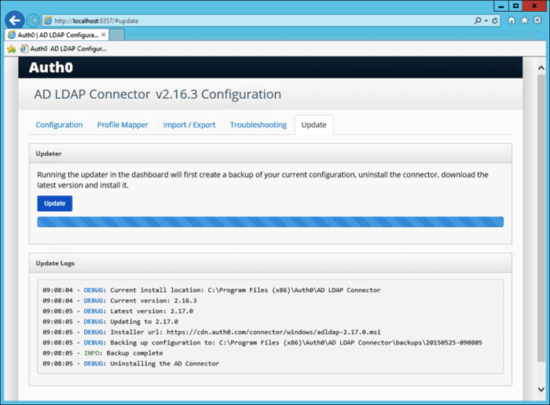Open the Auth0 AD LDAP favorites bar bookmark

pos(63,49)
